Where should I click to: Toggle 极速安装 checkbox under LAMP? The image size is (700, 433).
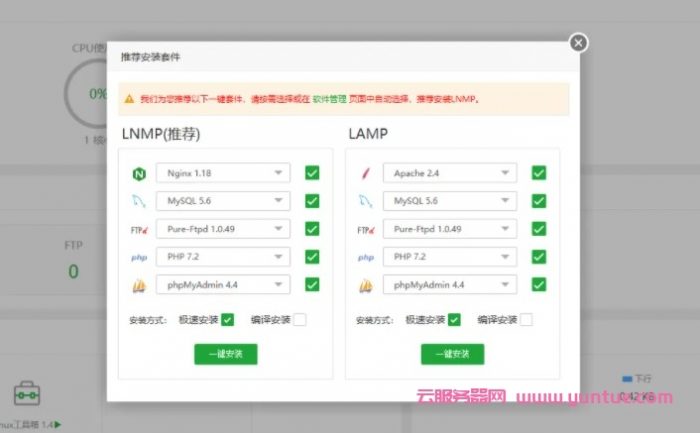pyautogui.click(x=455, y=320)
